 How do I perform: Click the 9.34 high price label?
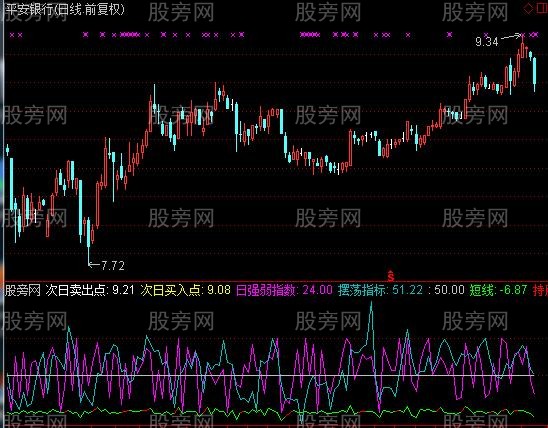[x=486, y=42]
